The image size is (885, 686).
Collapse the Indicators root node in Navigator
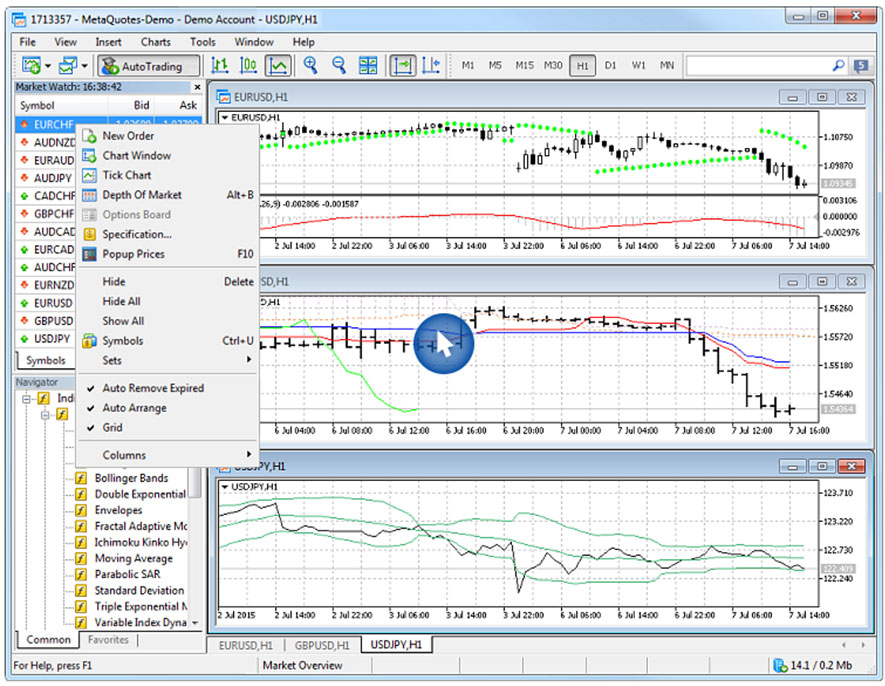click(x=26, y=399)
